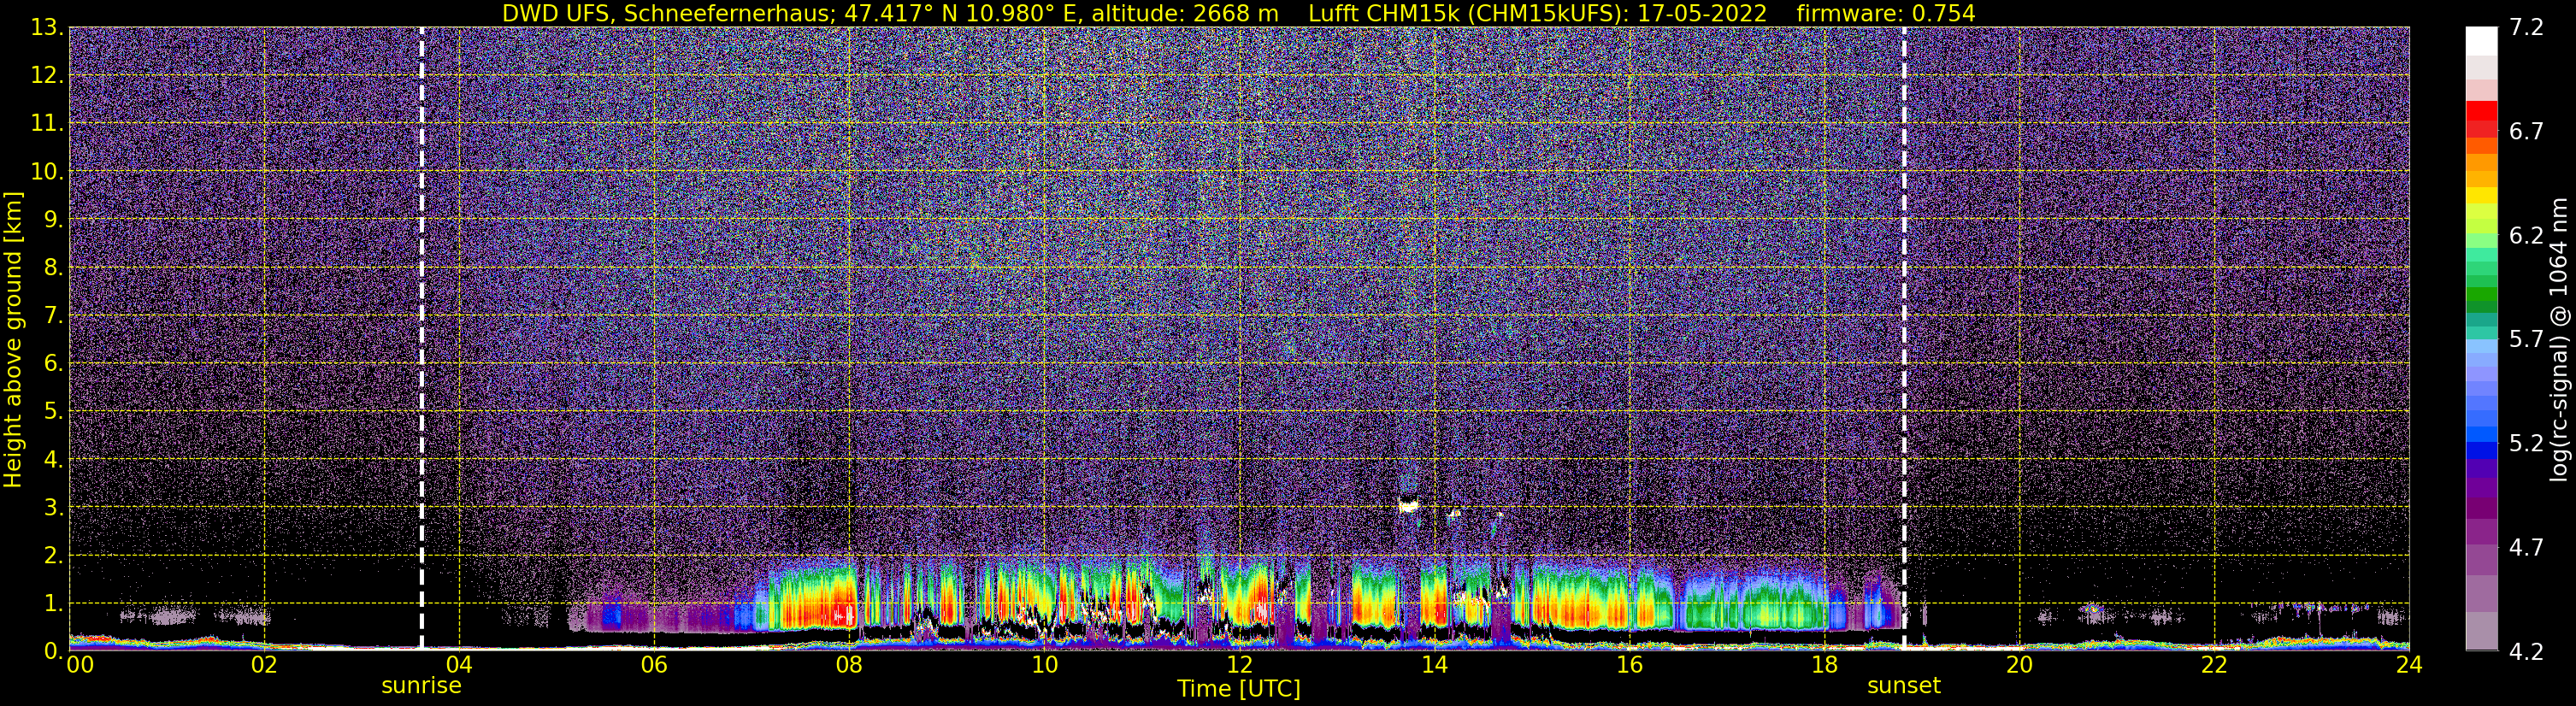Click the '10' time tick label
Screen dimensions: 2576x706
(1044, 666)
